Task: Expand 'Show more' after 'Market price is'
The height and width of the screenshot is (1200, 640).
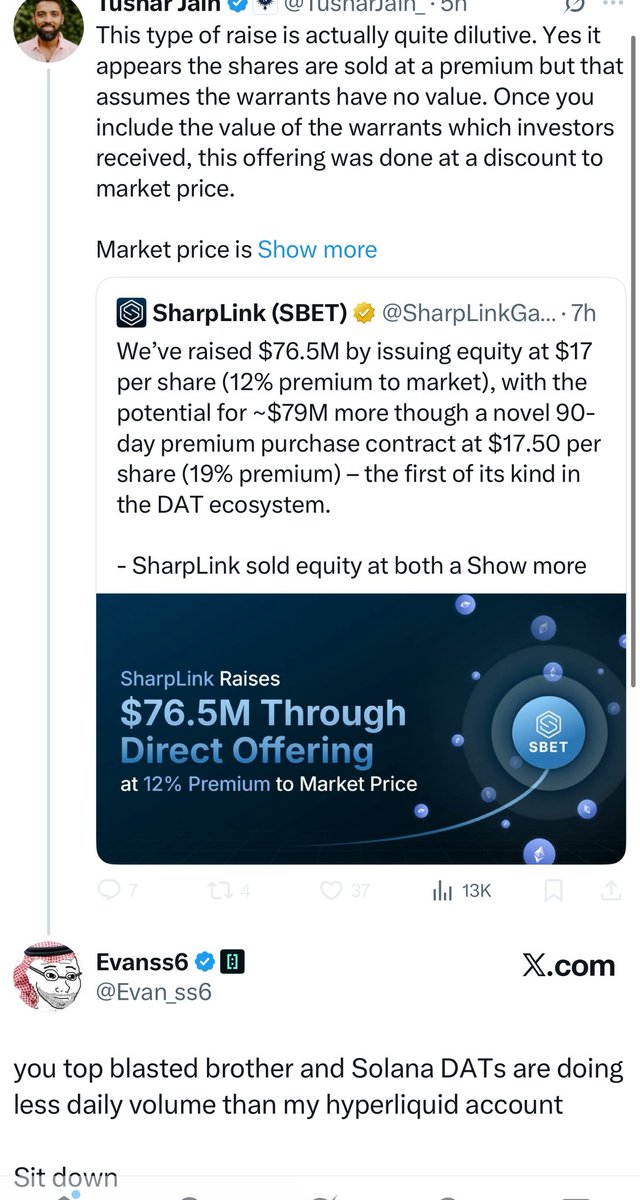Action: click(x=317, y=249)
